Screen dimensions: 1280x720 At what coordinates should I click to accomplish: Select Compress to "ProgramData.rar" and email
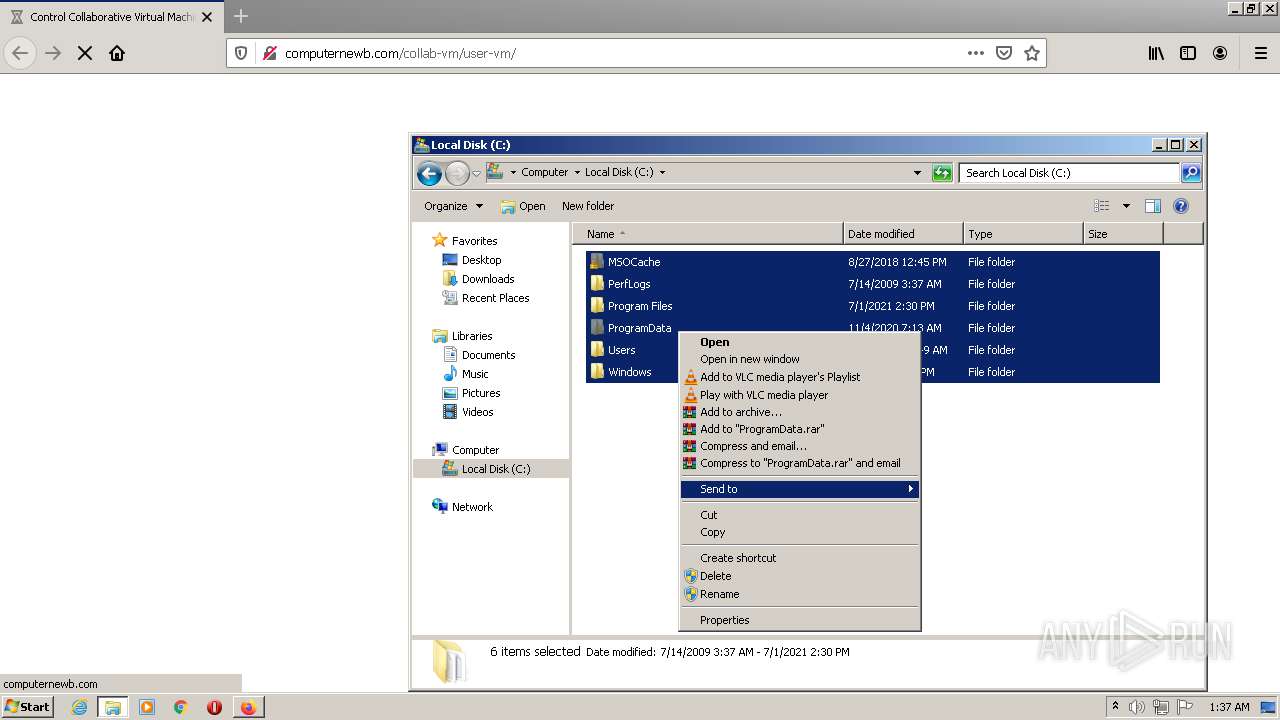point(800,463)
